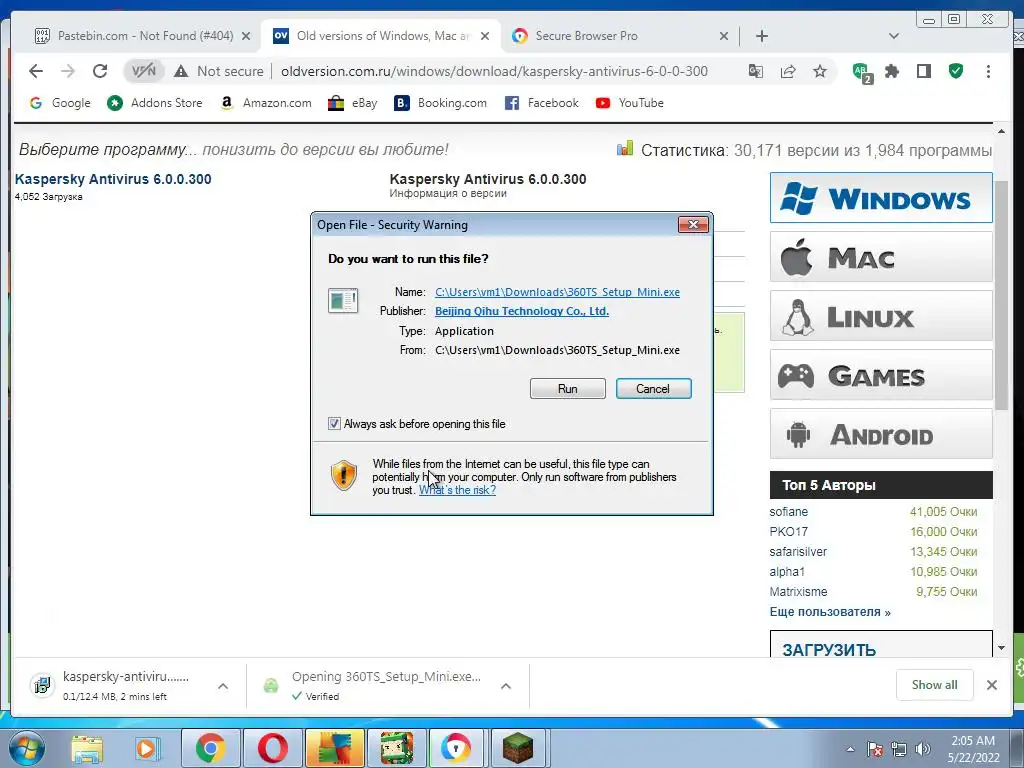Uncheck Always ask before opening this file
Viewport: 1024px width, 768px height.
[334, 424]
